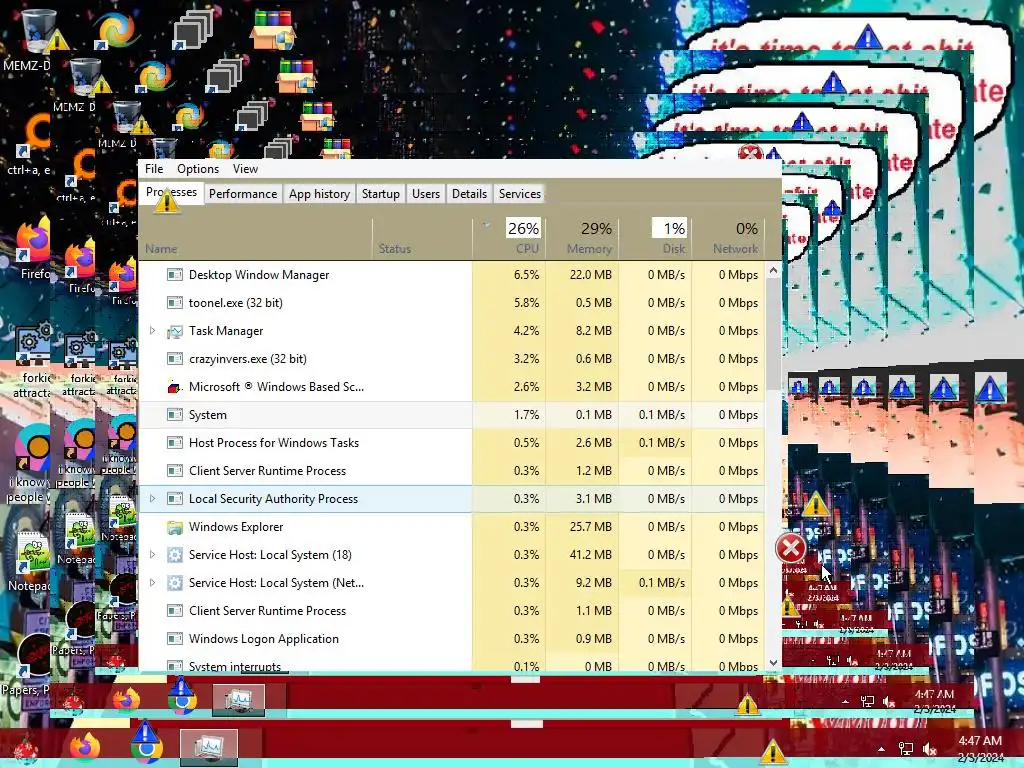Switch to the App history tab
The width and height of the screenshot is (1024, 768).
[319, 194]
